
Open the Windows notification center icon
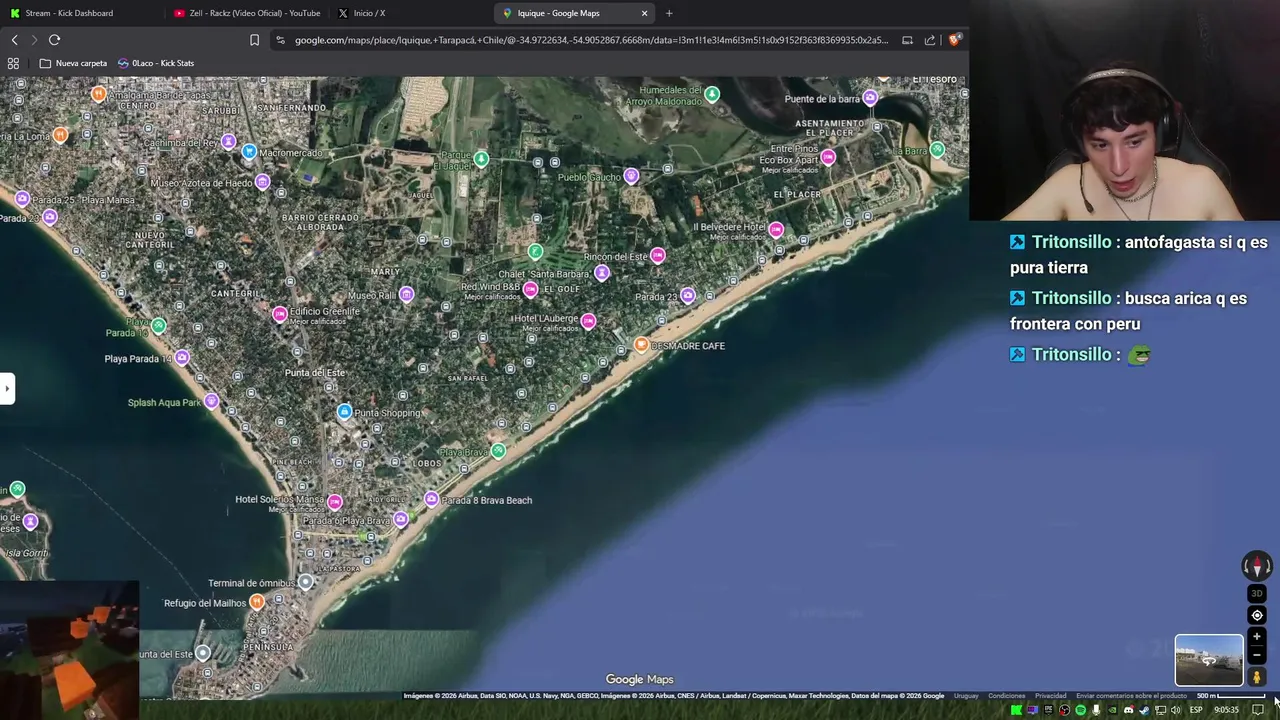(x=1258, y=710)
